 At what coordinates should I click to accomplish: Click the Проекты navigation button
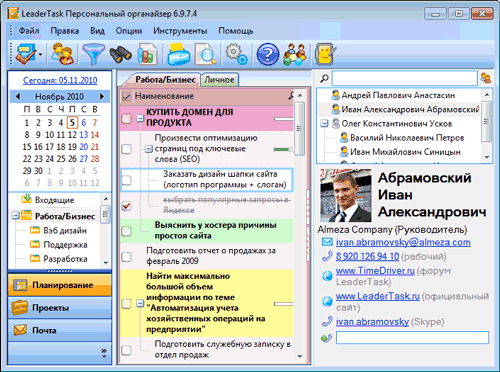[60, 308]
